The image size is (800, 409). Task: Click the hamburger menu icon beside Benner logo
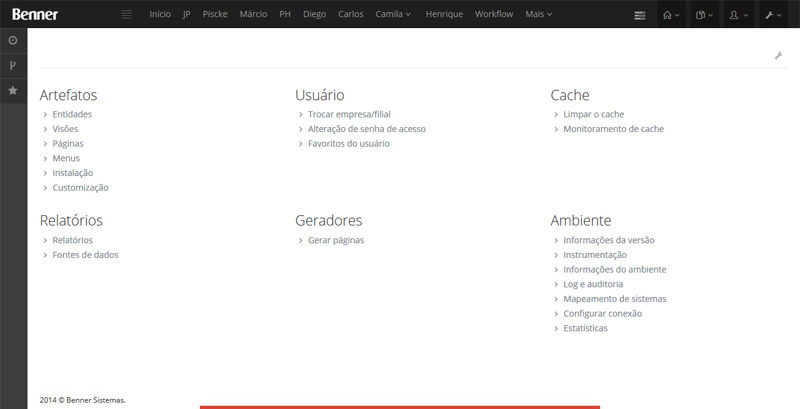(x=126, y=15)
